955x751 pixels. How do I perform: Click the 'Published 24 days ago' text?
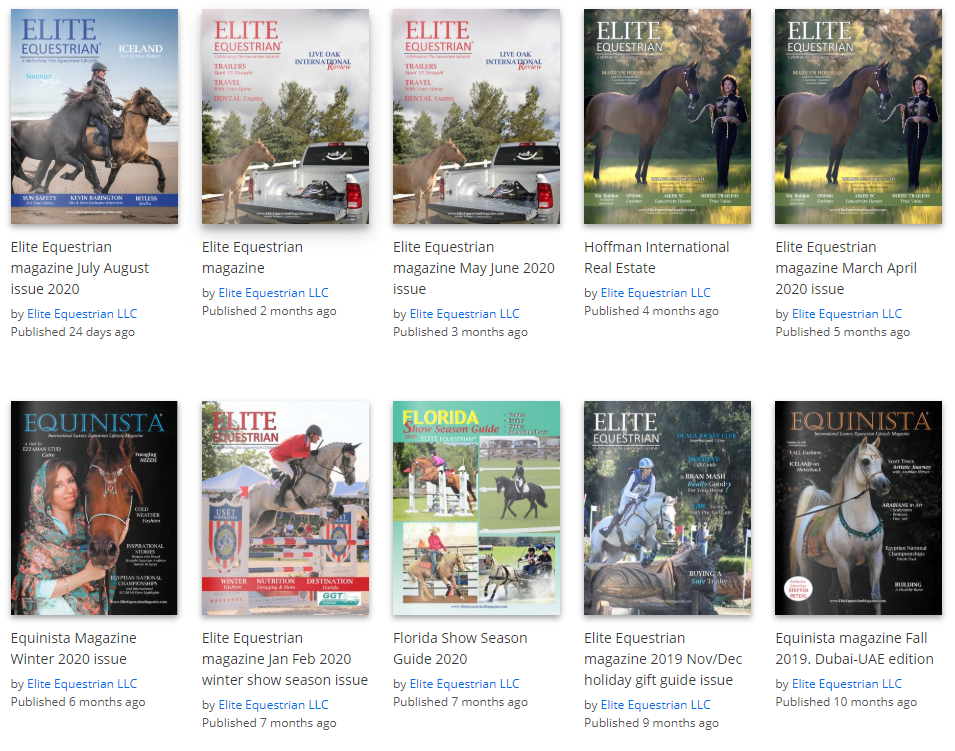pyautogui.click(x=72, y=332)
